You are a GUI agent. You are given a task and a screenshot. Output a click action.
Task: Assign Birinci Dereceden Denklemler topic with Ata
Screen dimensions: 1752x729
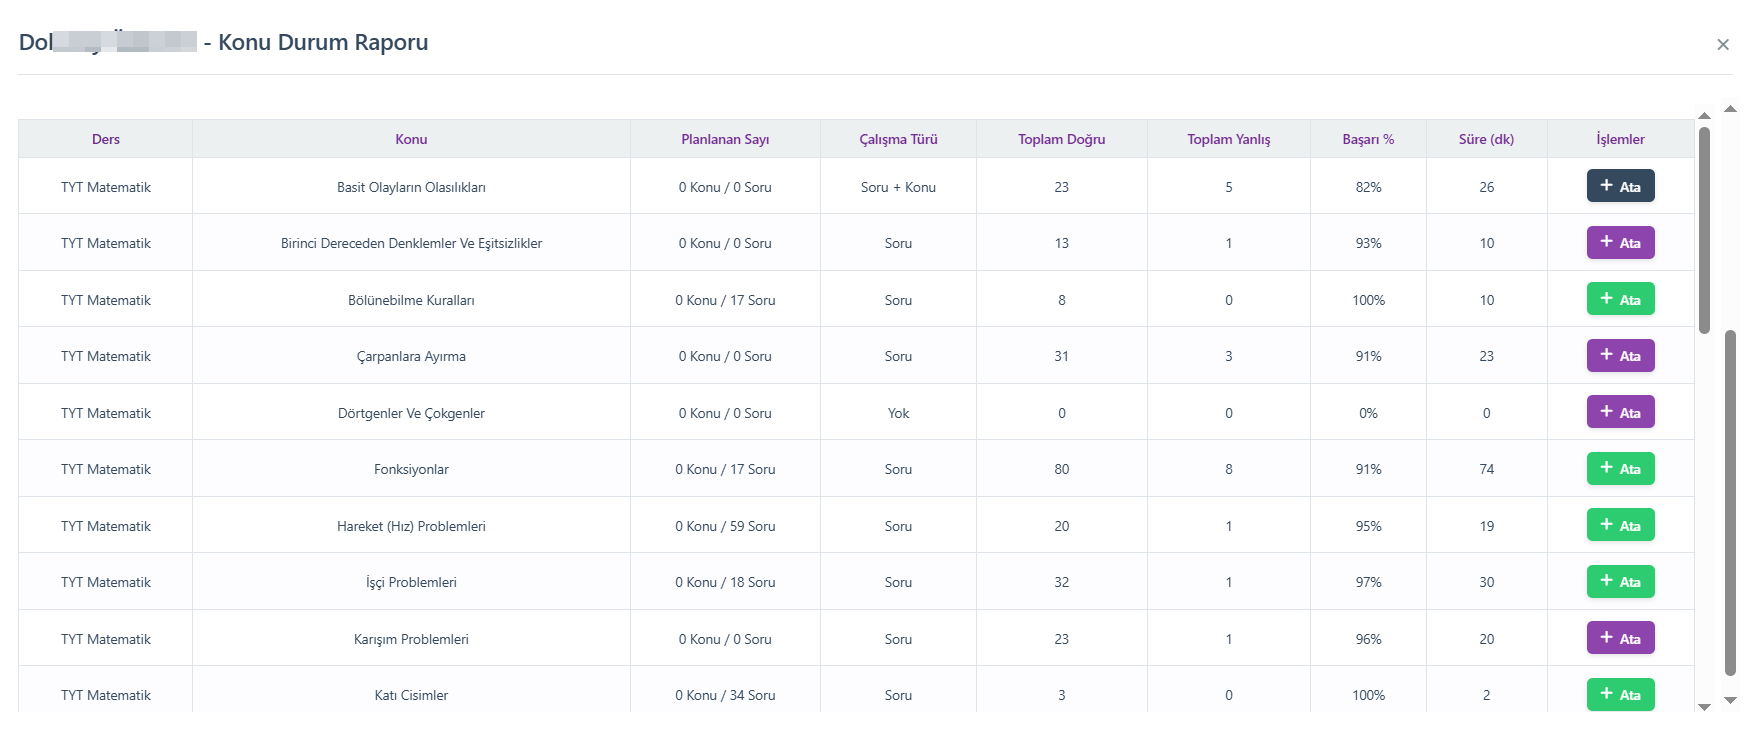(x=1620, y=243)
